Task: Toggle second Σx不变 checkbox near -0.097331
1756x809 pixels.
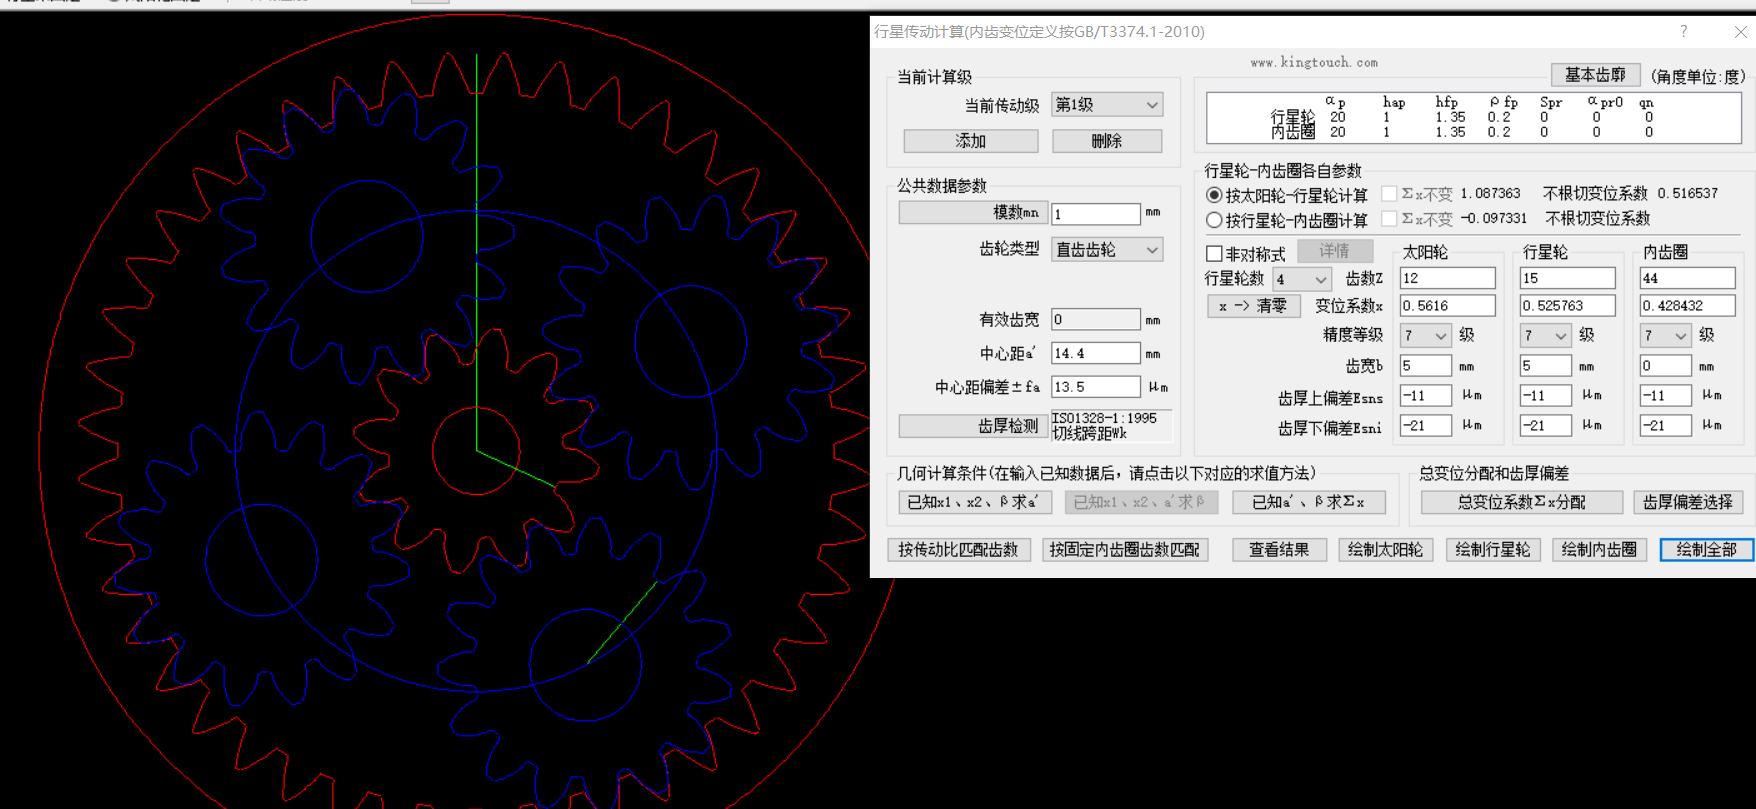Action: [x=1389, y=218]
